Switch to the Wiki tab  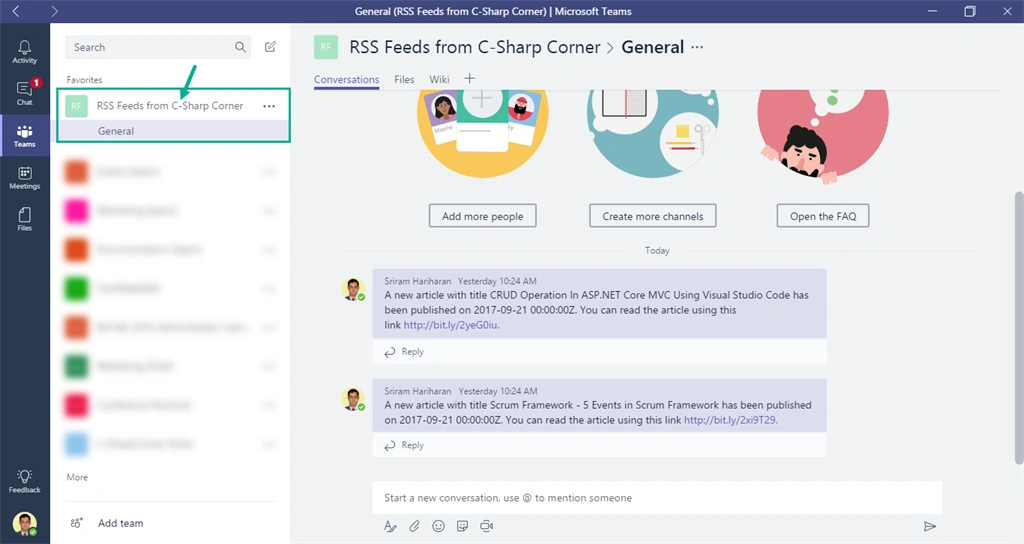pyautogui.click(x=439, y=79)
